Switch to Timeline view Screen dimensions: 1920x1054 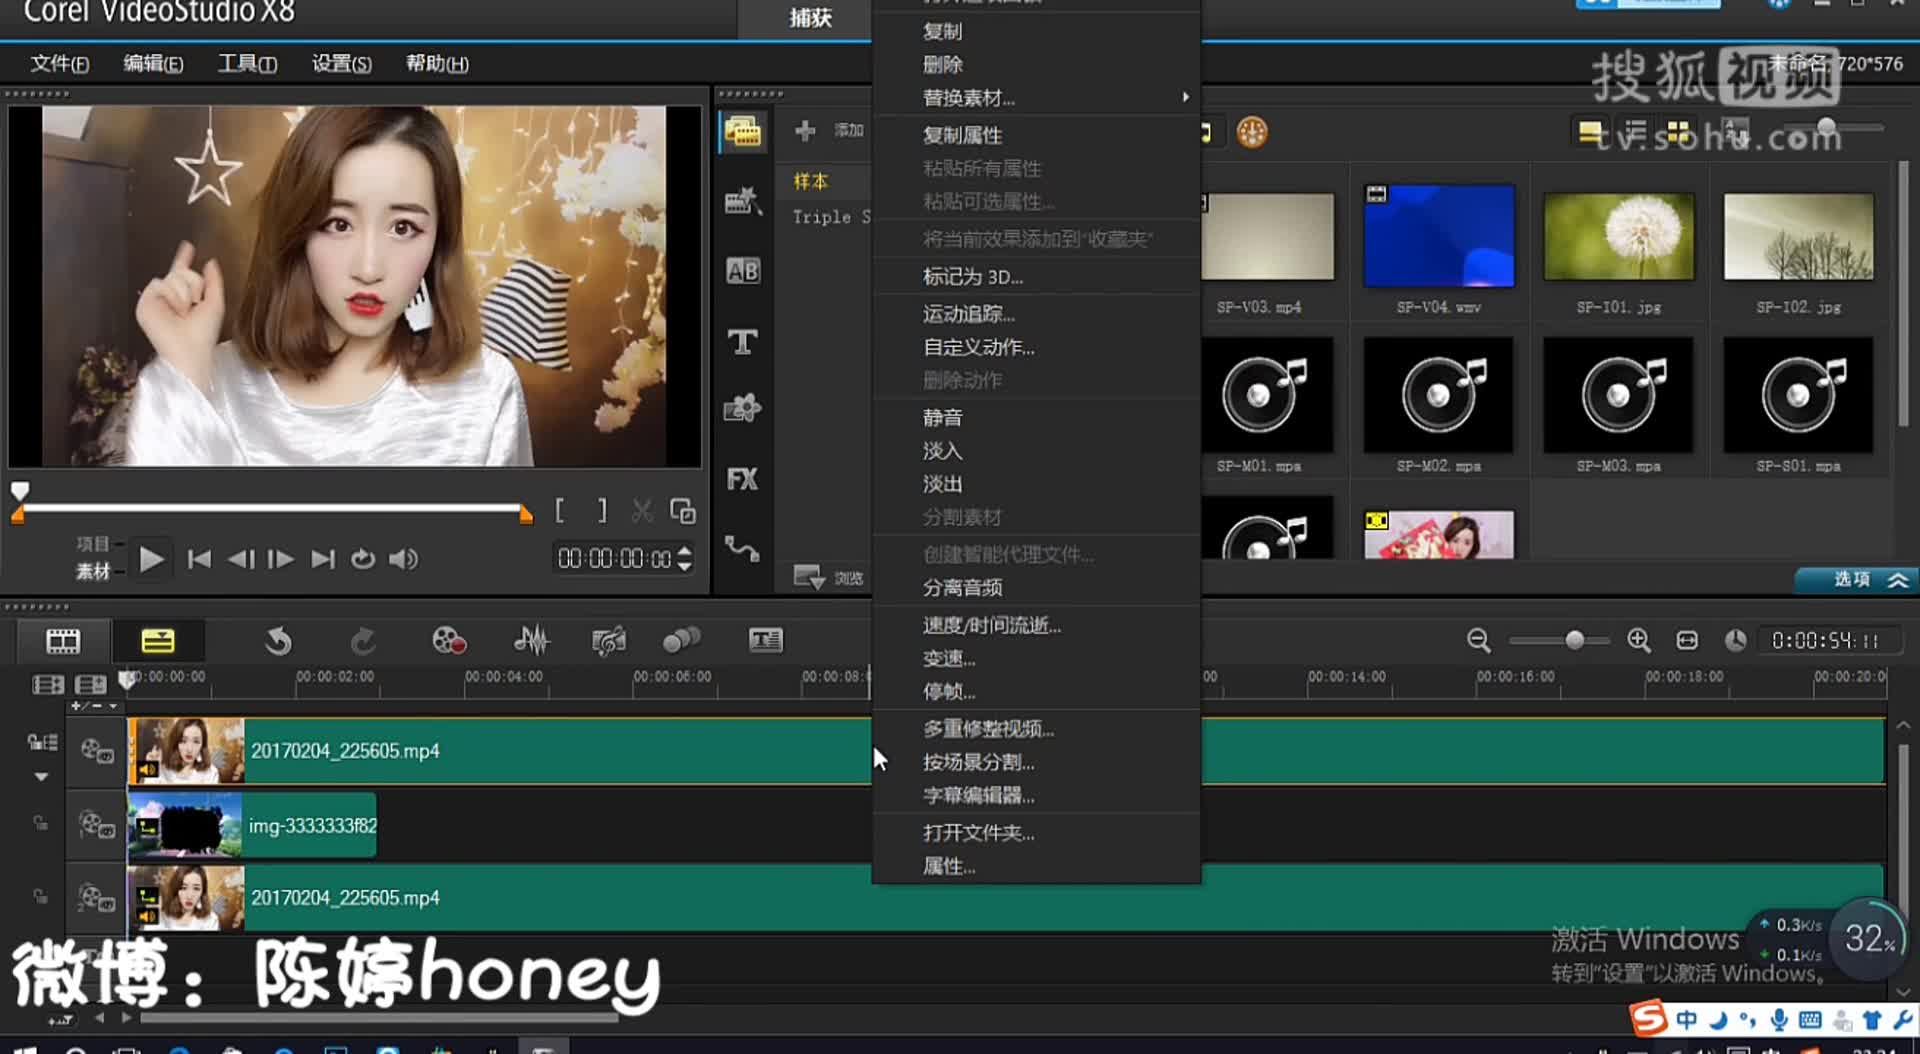point(158,641)
